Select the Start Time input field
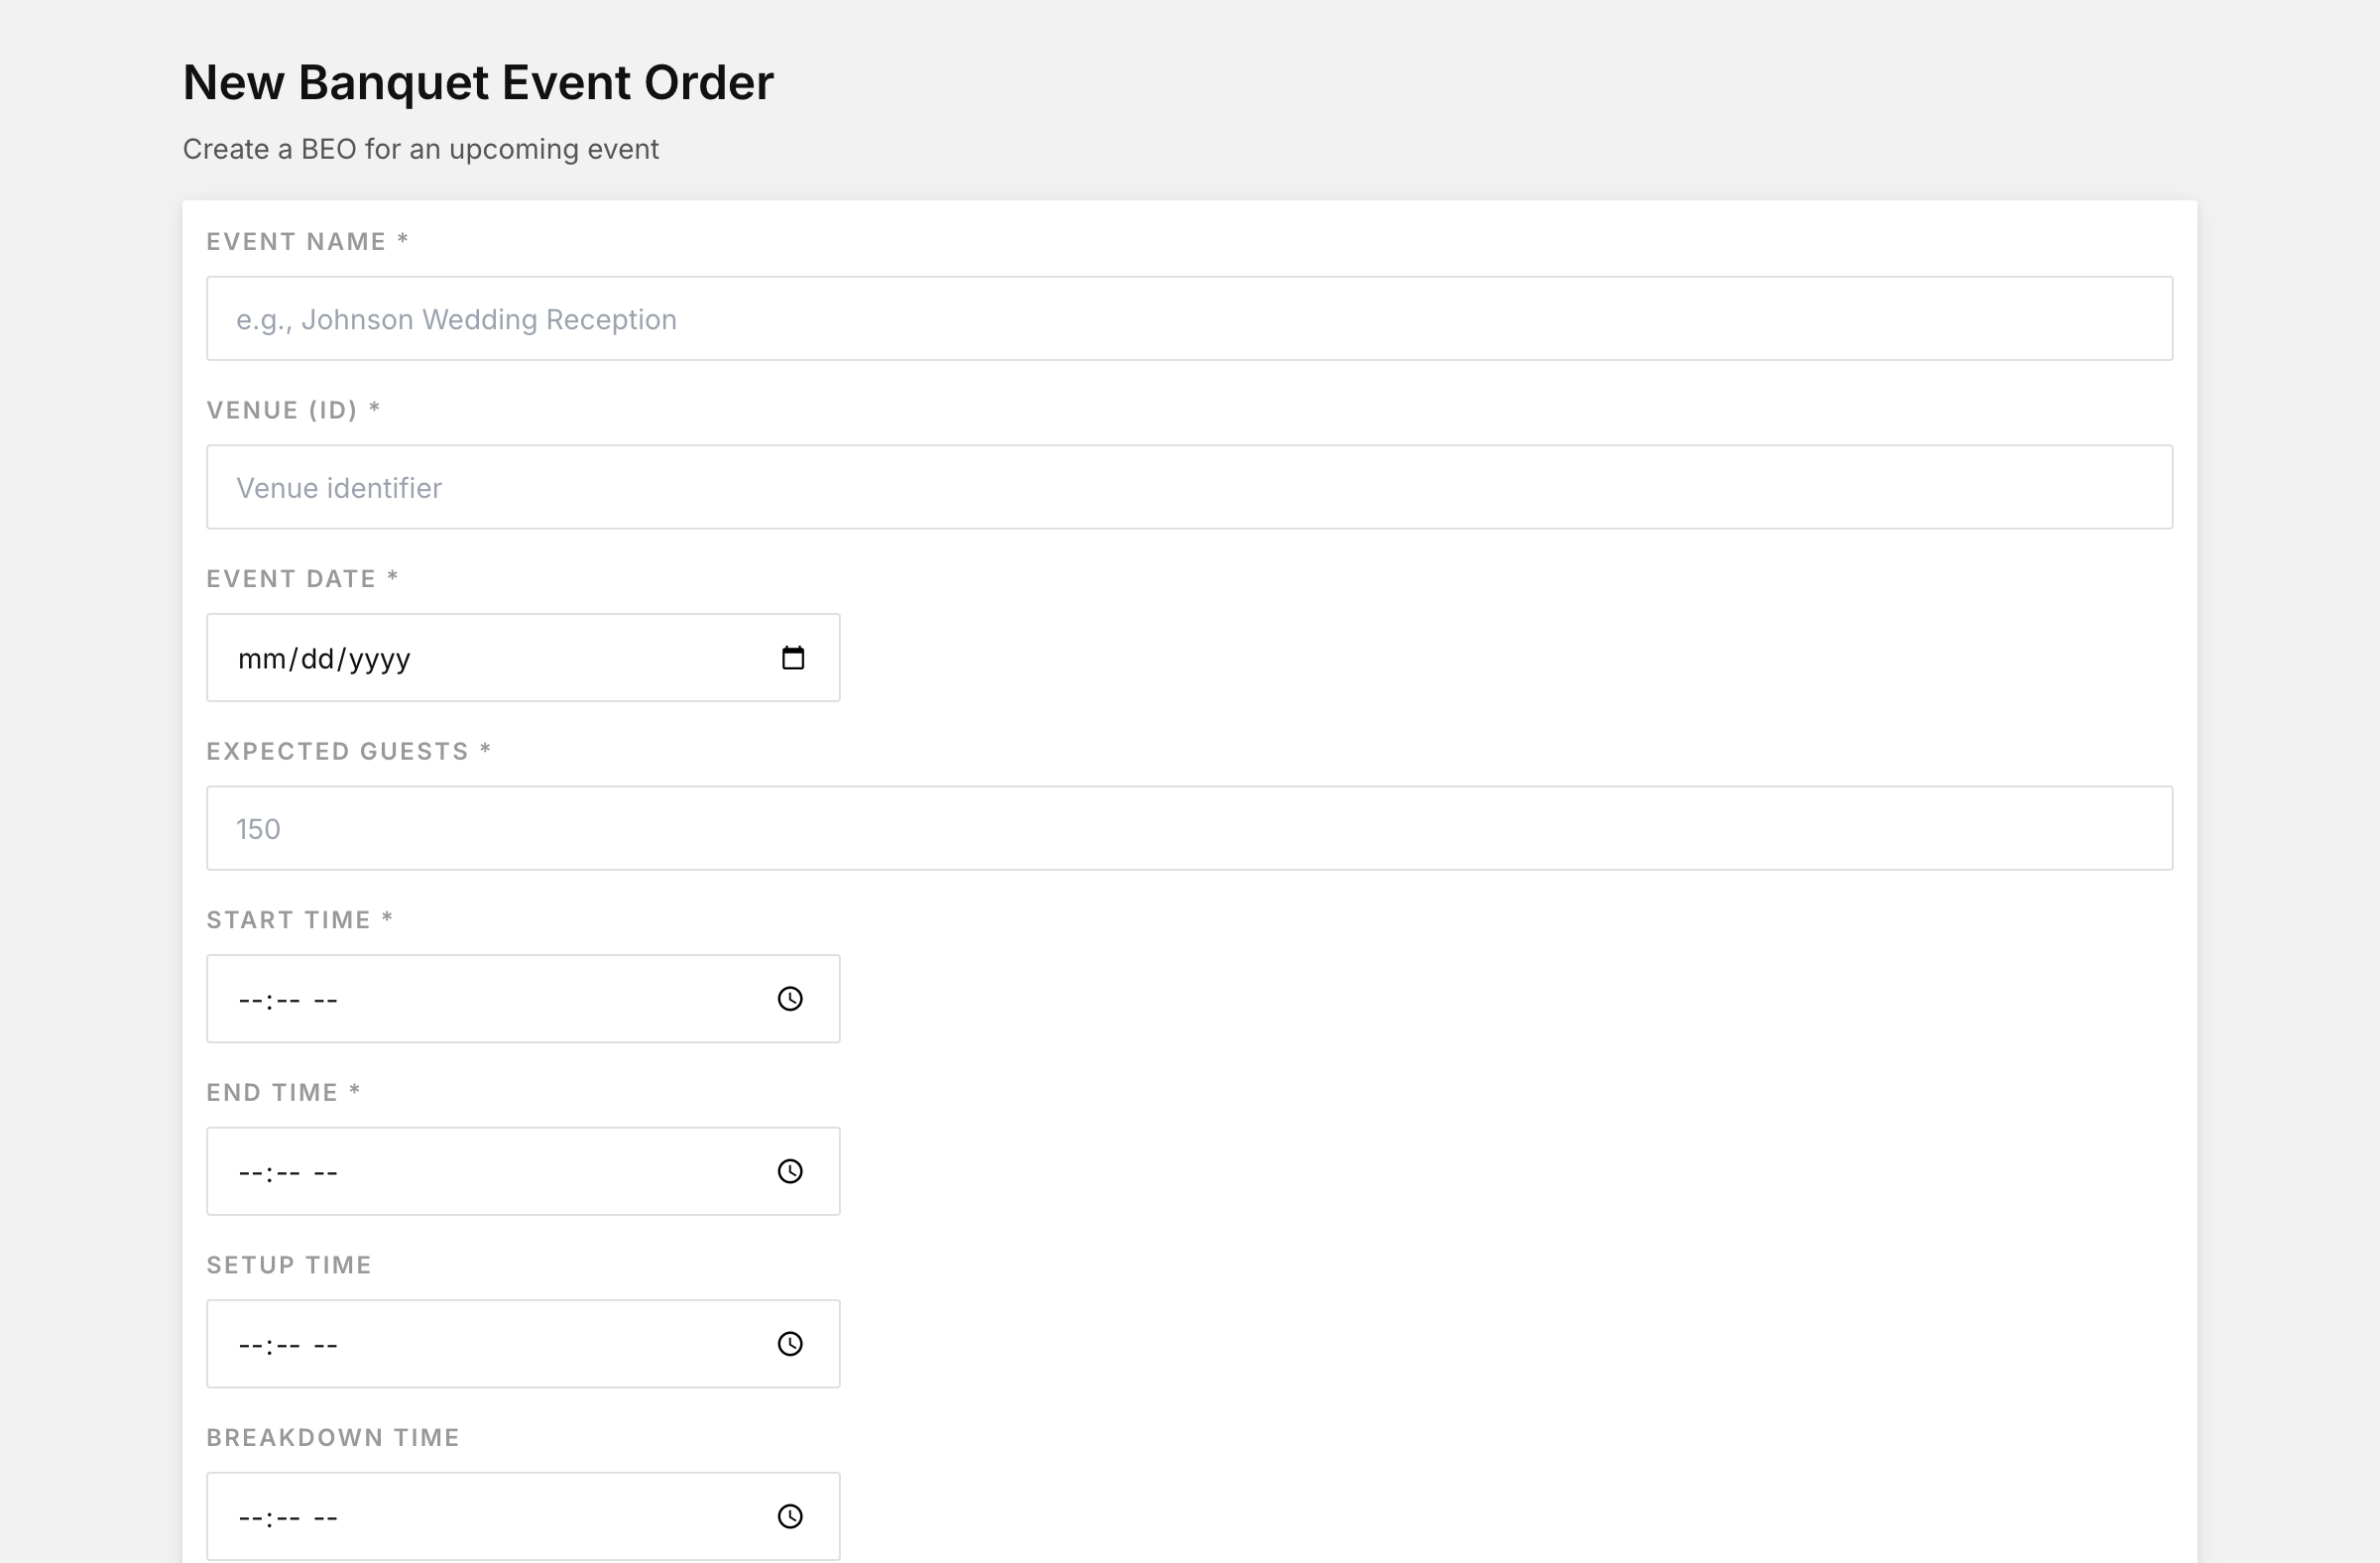 (x=523, y=999)
